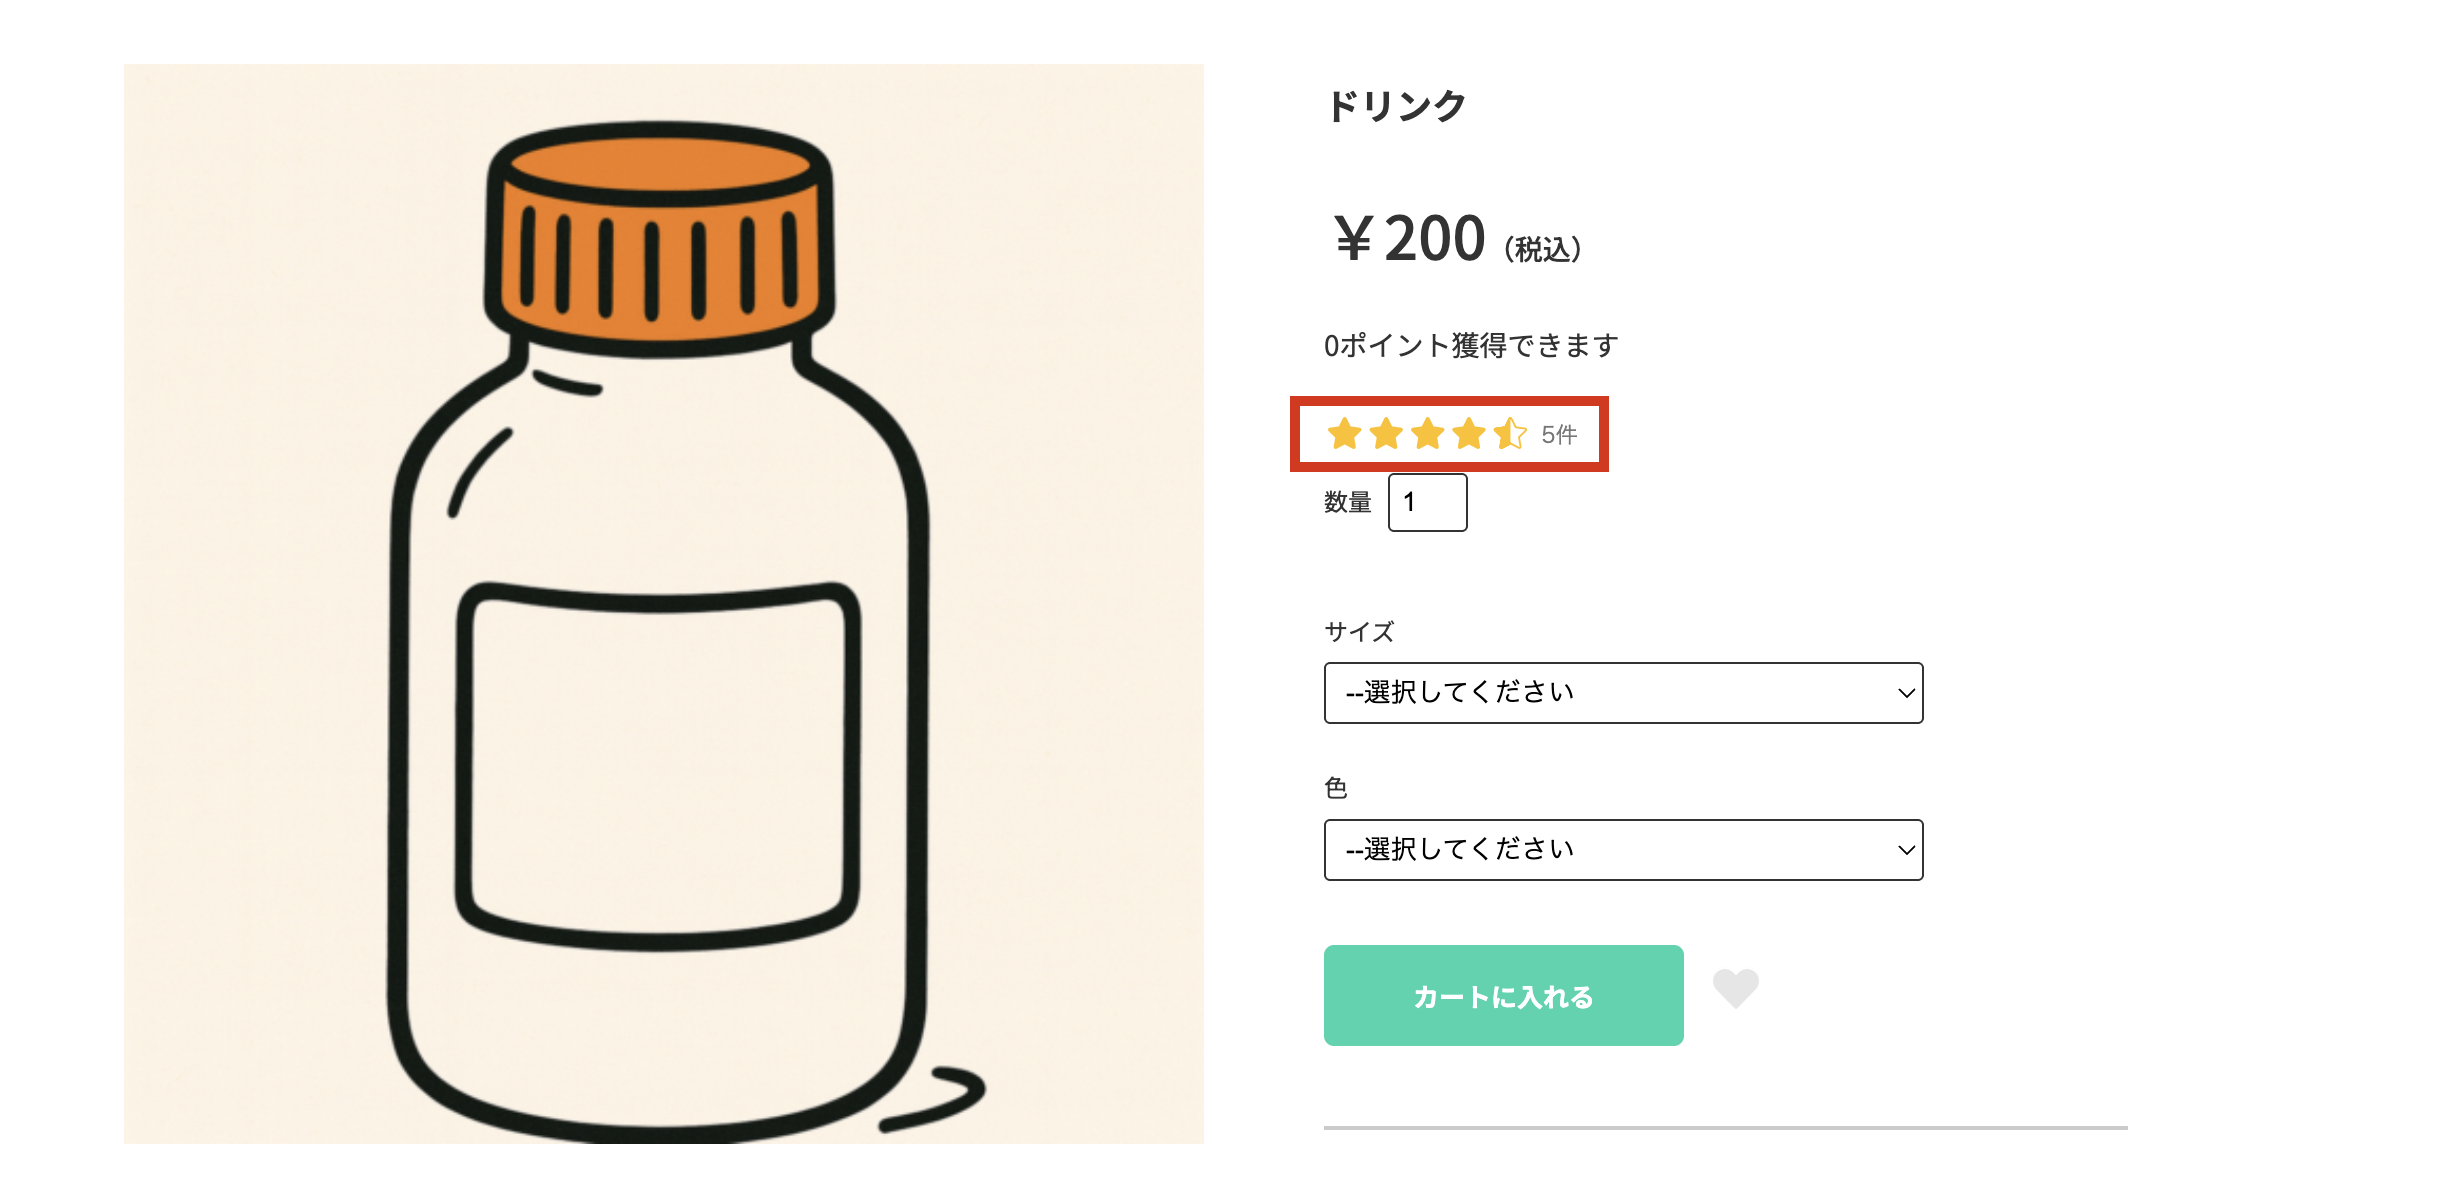Click the half-filled fifth star
The image size is (2450, 1195).
tap(1510, 434)
